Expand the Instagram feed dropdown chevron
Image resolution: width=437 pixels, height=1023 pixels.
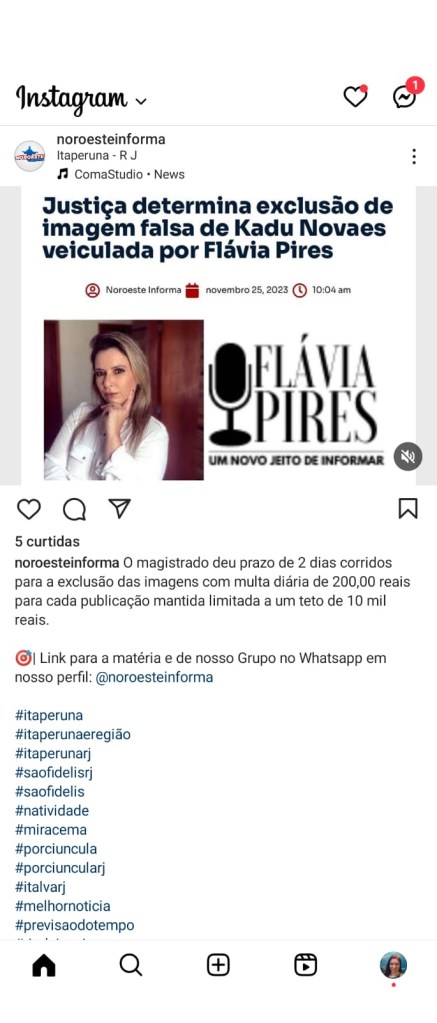(140, 101)
